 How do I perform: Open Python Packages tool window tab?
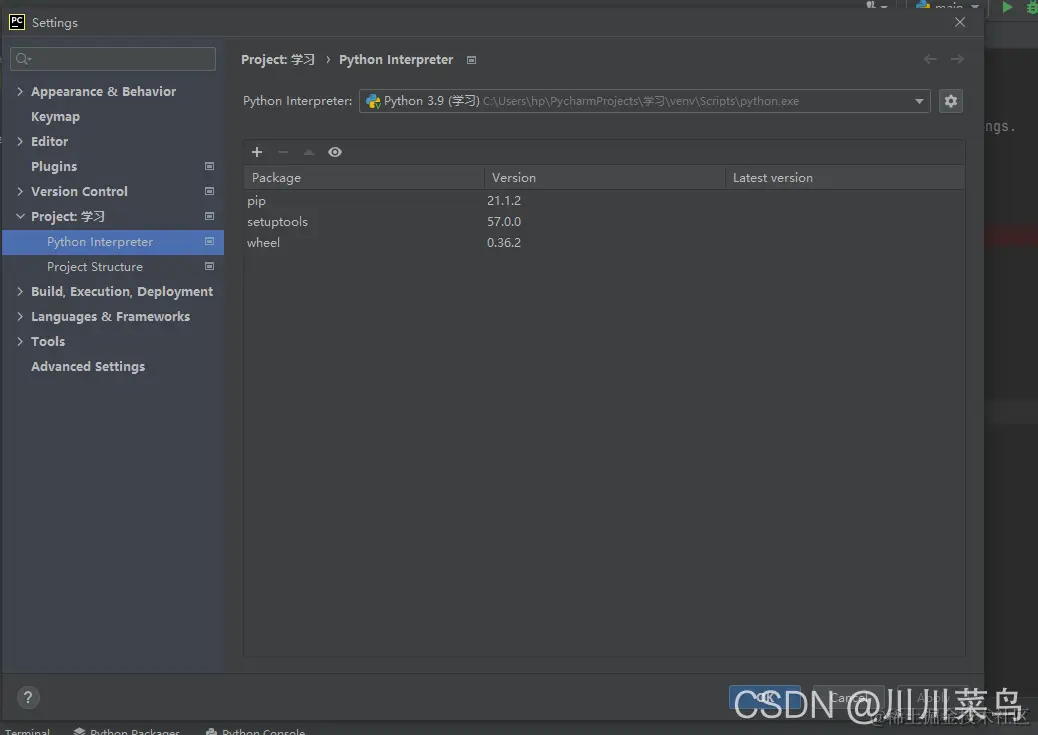click(x=126, y=731)
